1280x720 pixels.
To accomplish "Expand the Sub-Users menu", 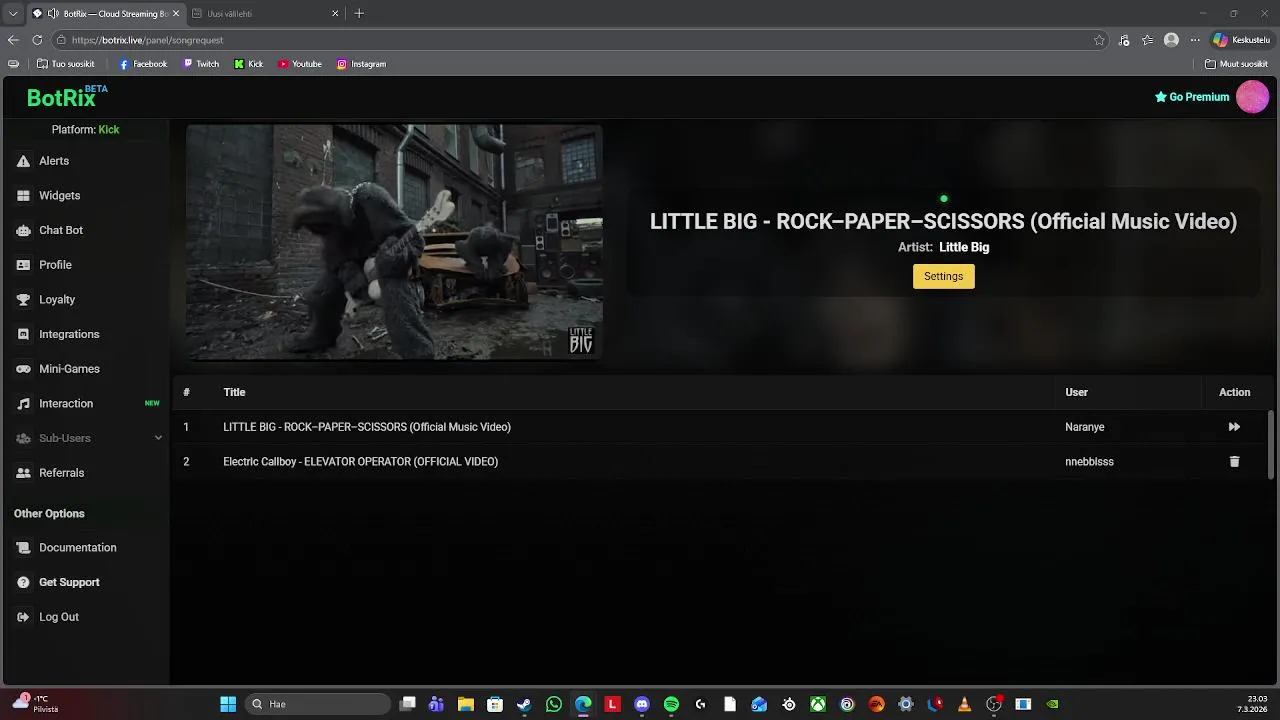I will click(x=88, y=438).
